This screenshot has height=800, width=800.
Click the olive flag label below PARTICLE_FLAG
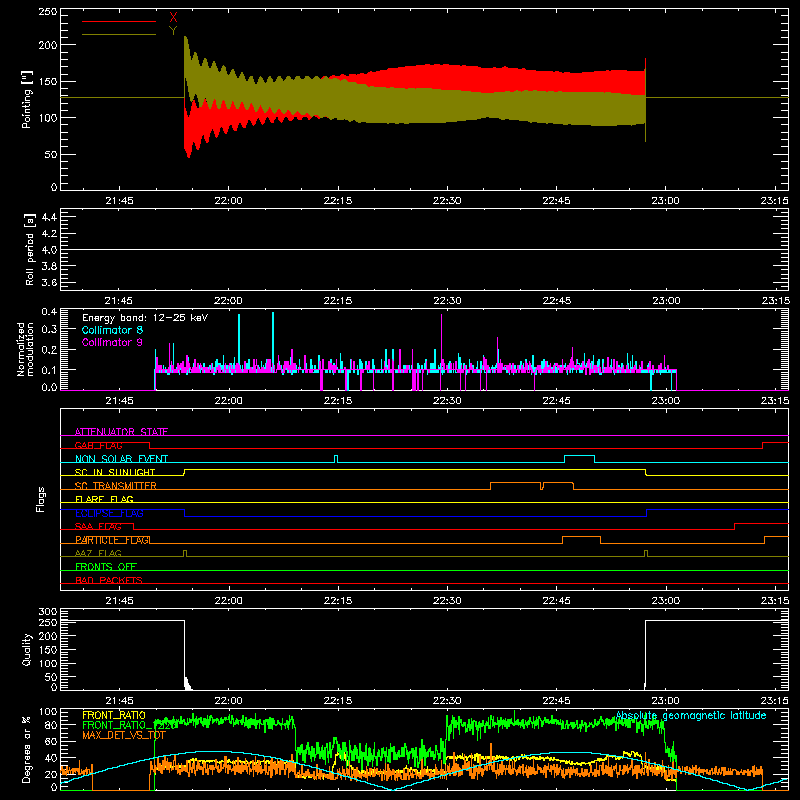click(x=98, y=553)
